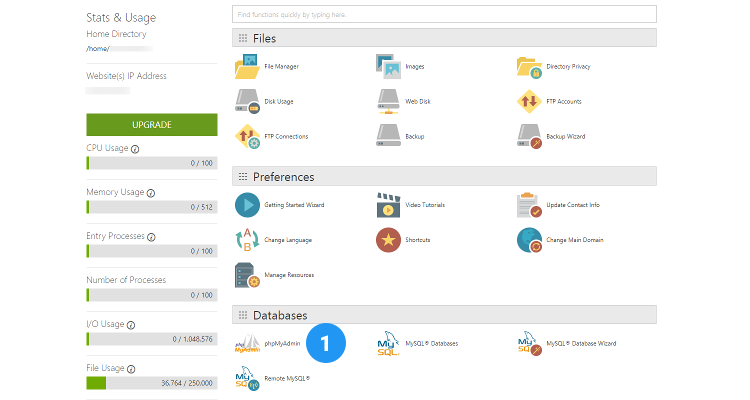Open the Disk Usage icon
750x400 pixels.
click(x=247, y=101)
